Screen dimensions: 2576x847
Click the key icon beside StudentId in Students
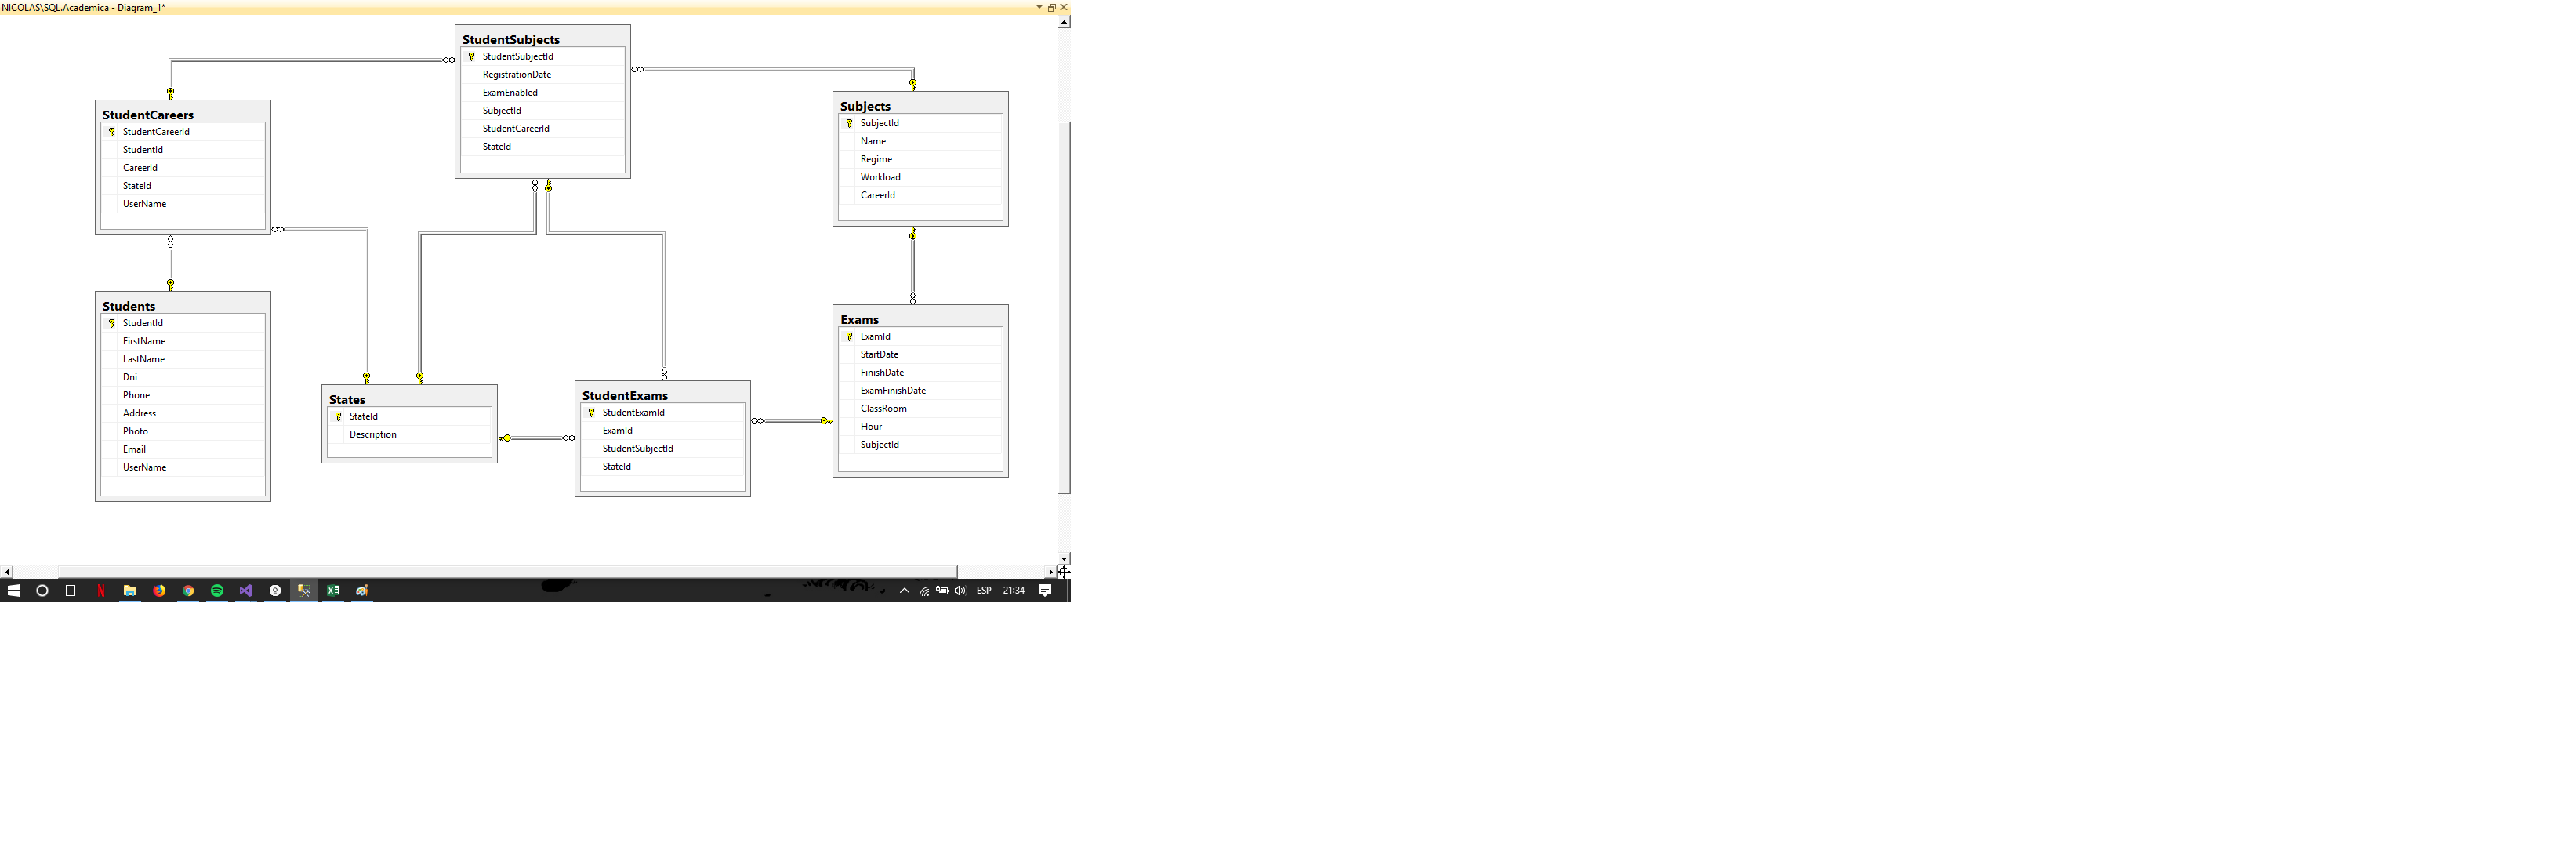tap(112, 324)
